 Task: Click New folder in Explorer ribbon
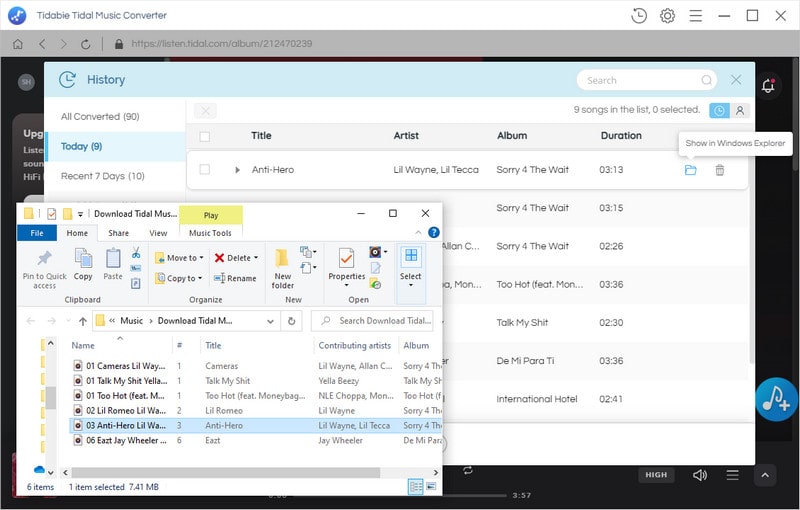click(x=282, y=266)
